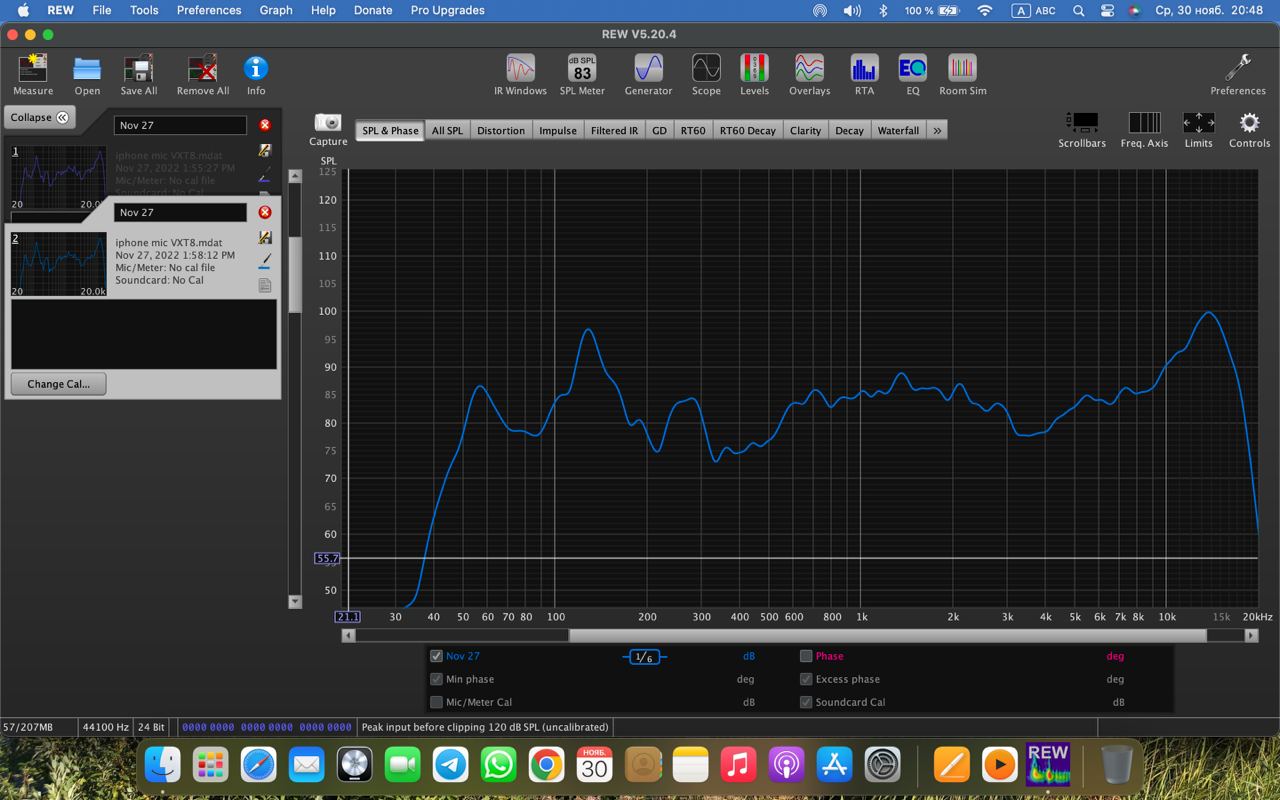The width and height of the screenshot is (1280, 800).
Task: Toggle the Excess phase checkbox
Action: click(806, 679)
